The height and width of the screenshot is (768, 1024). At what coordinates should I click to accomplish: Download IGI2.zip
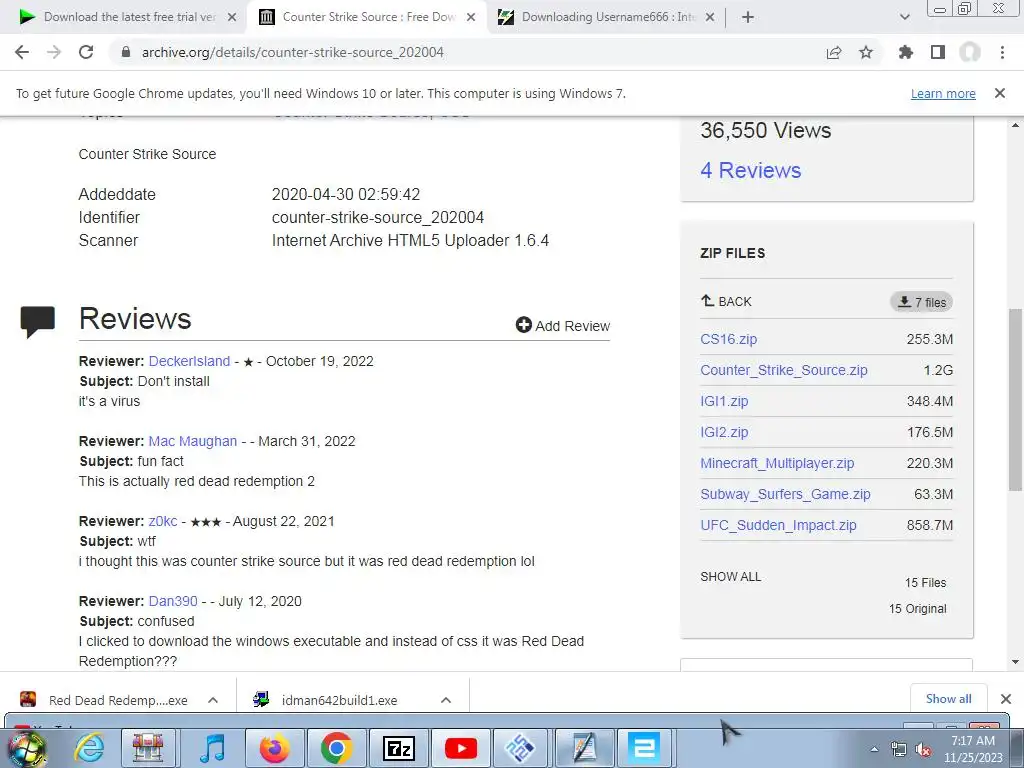tap(724, 432)
